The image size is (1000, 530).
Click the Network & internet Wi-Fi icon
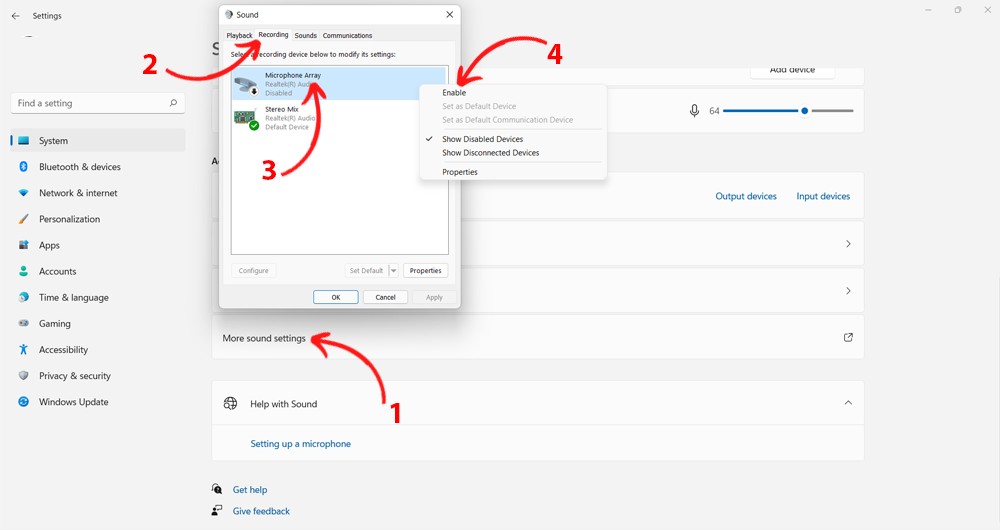coord(24,193)
